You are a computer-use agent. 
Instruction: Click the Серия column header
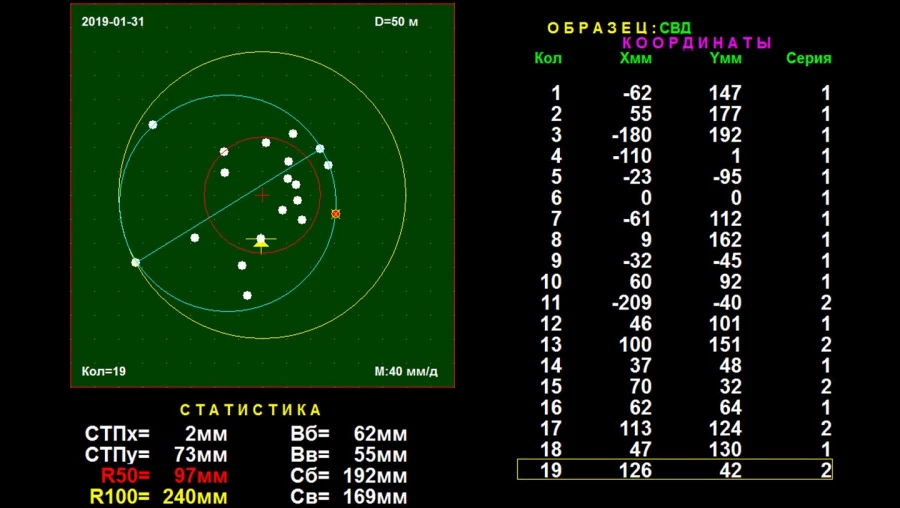click(x=808, y=58)
